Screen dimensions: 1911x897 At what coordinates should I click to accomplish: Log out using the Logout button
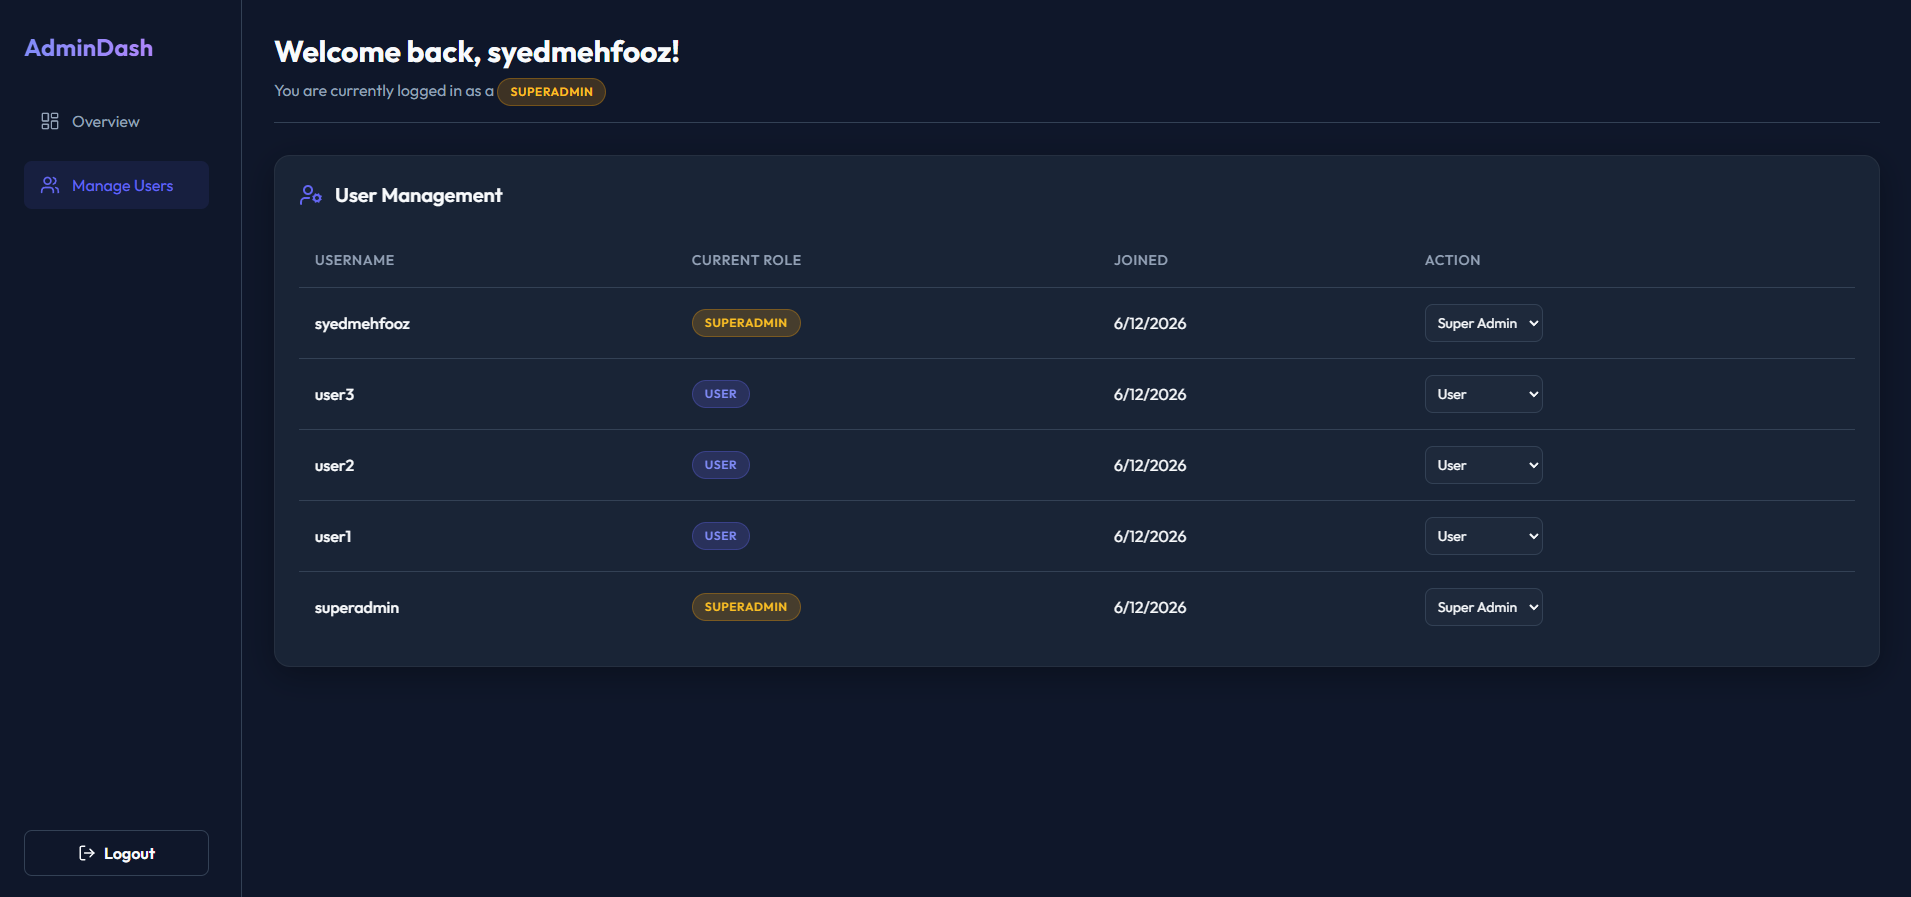pyautogui.click(x=116, y=853)
